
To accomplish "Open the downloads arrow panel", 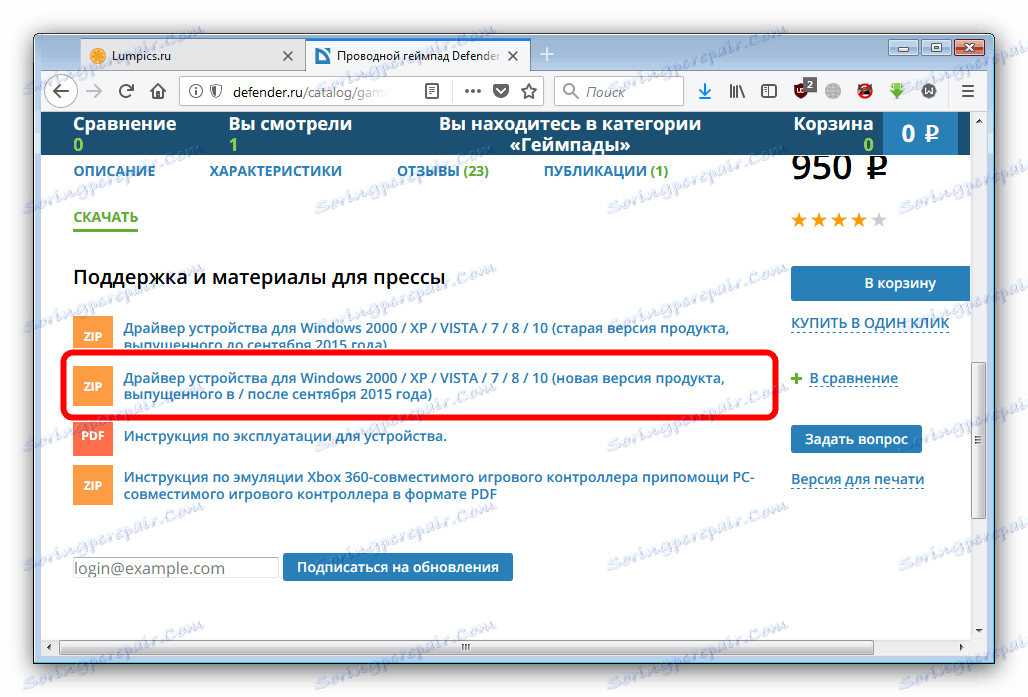I will (705, 91).
